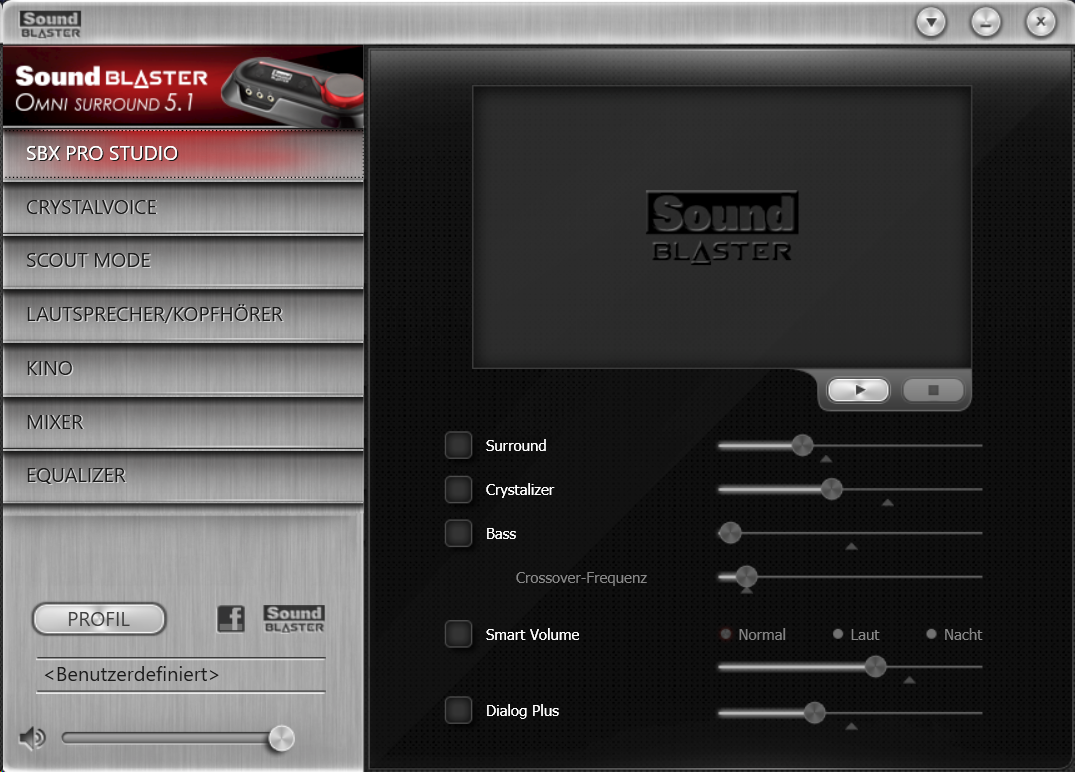The height and width of the screenshot is (772, 1075).
Task: Click the Sound Blaster title bar logo
Action: point(50,24)
